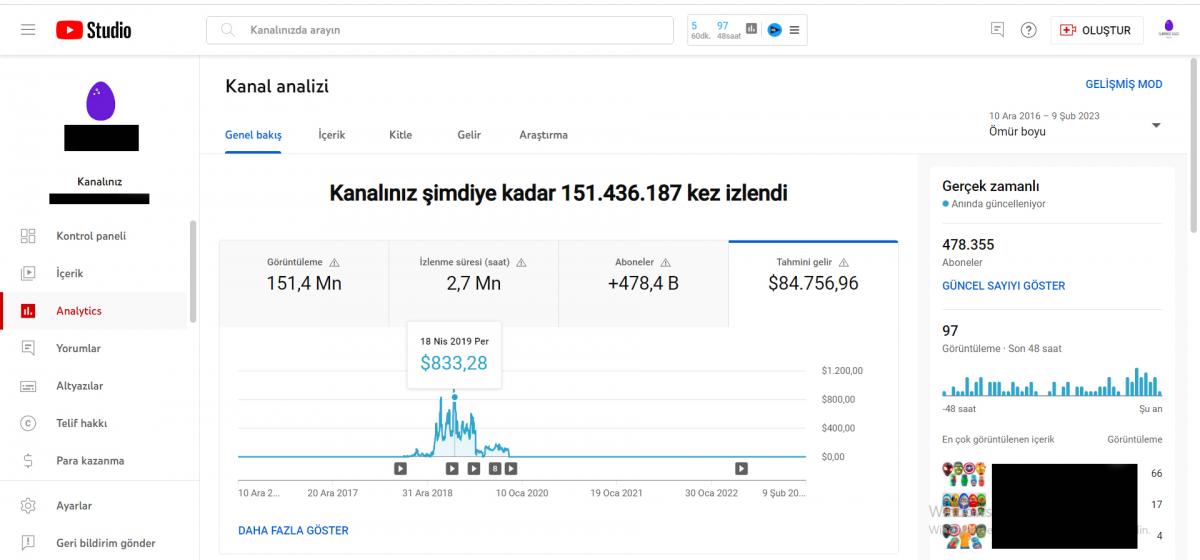
Task: Click the video marker near 30 Oca 2022
Action: 741,468
